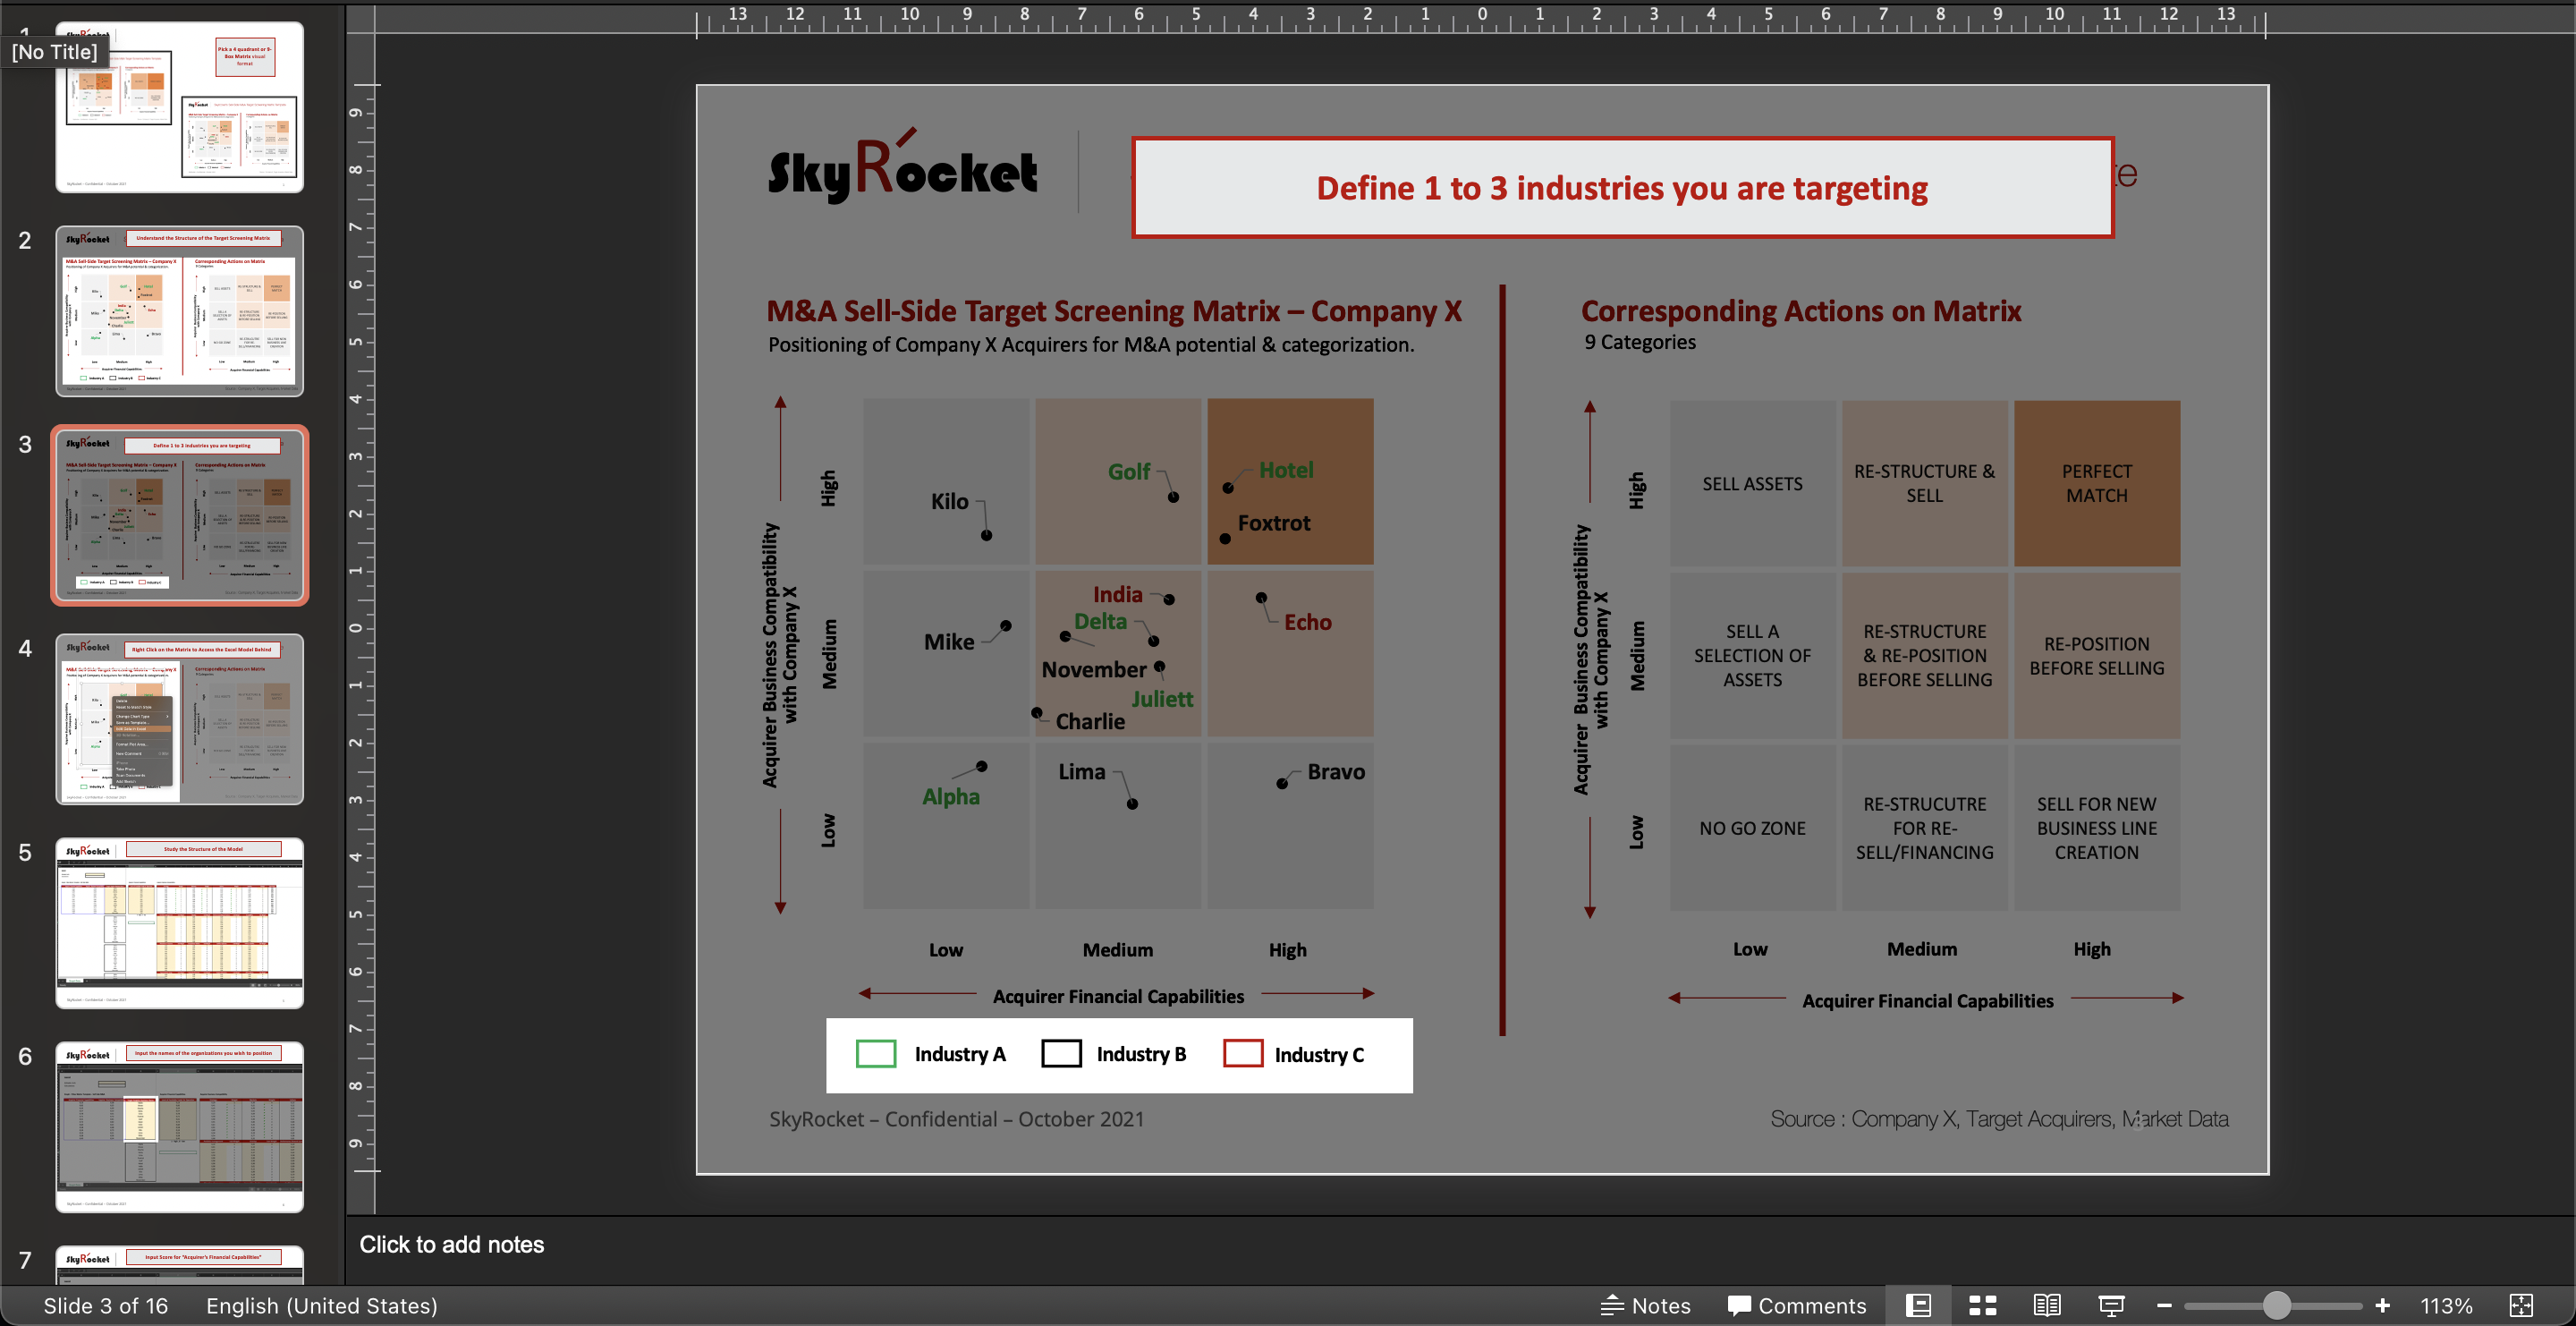Click the 'November' data label
This screenshot has width=2576, height=1326.
coord(1094,670)
